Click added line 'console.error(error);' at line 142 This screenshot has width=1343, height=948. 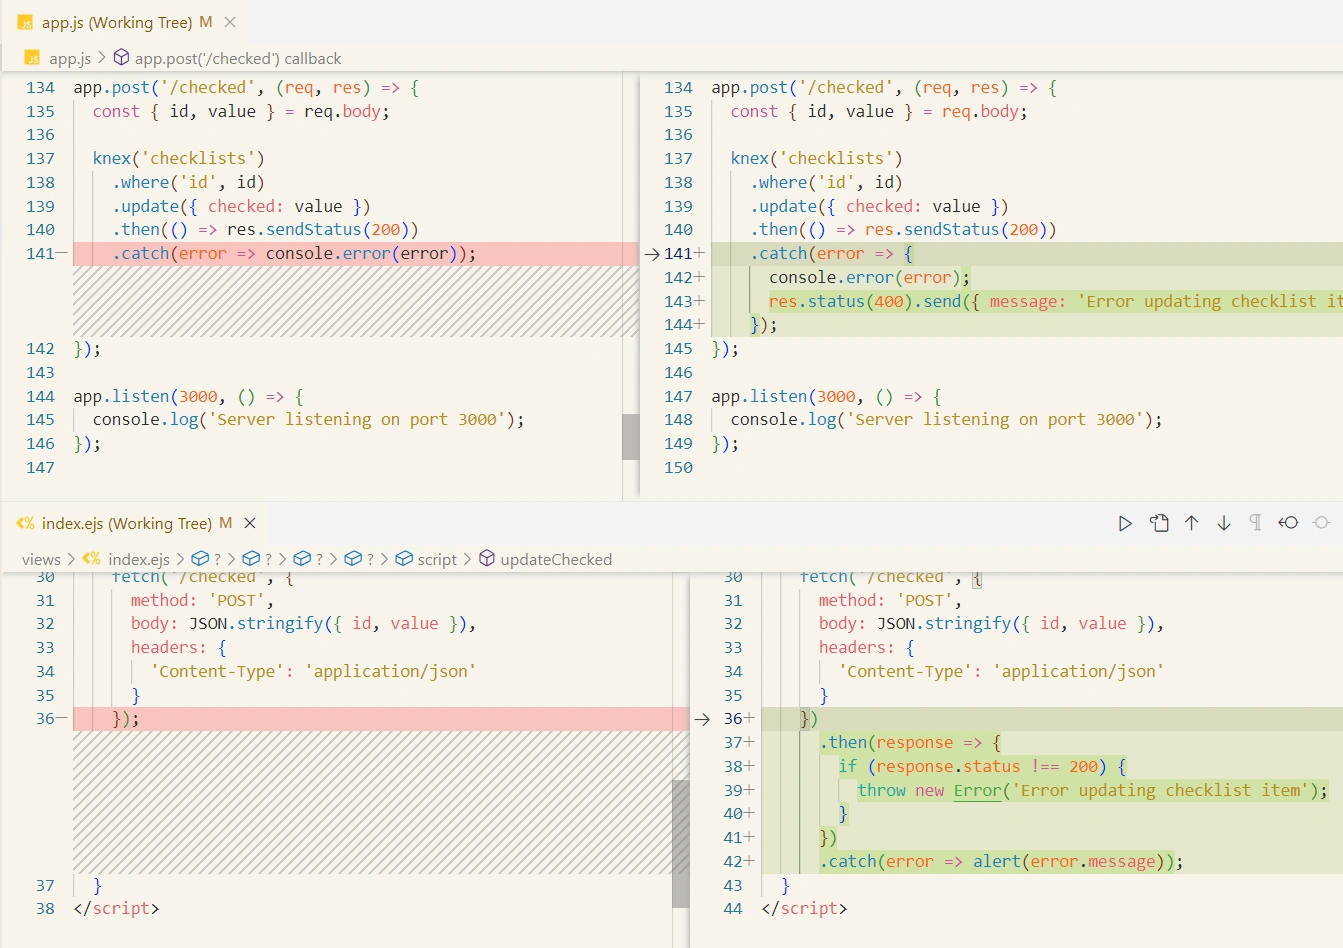[869, 278]
